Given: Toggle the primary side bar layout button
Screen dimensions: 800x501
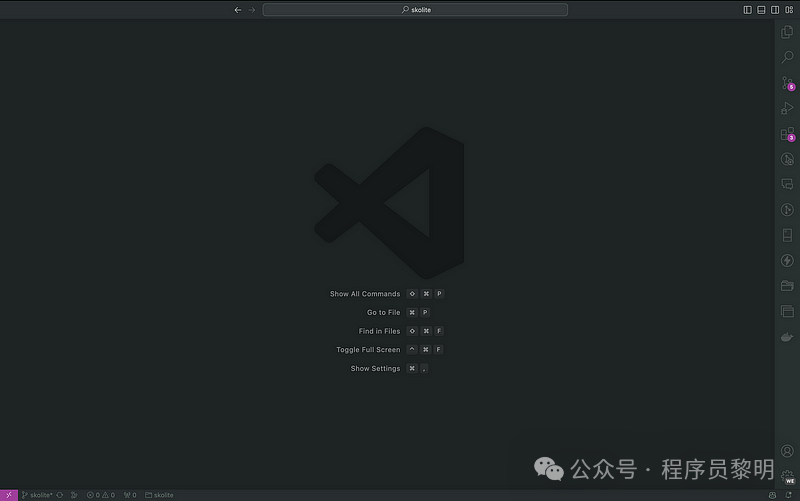Looking at the screenshot, I should point(747,10).
